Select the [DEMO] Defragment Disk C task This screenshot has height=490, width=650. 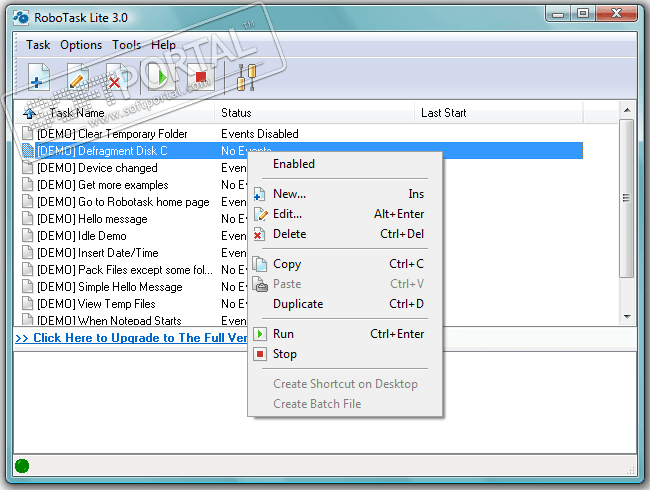pyautogui.click(x=102, y=151)
